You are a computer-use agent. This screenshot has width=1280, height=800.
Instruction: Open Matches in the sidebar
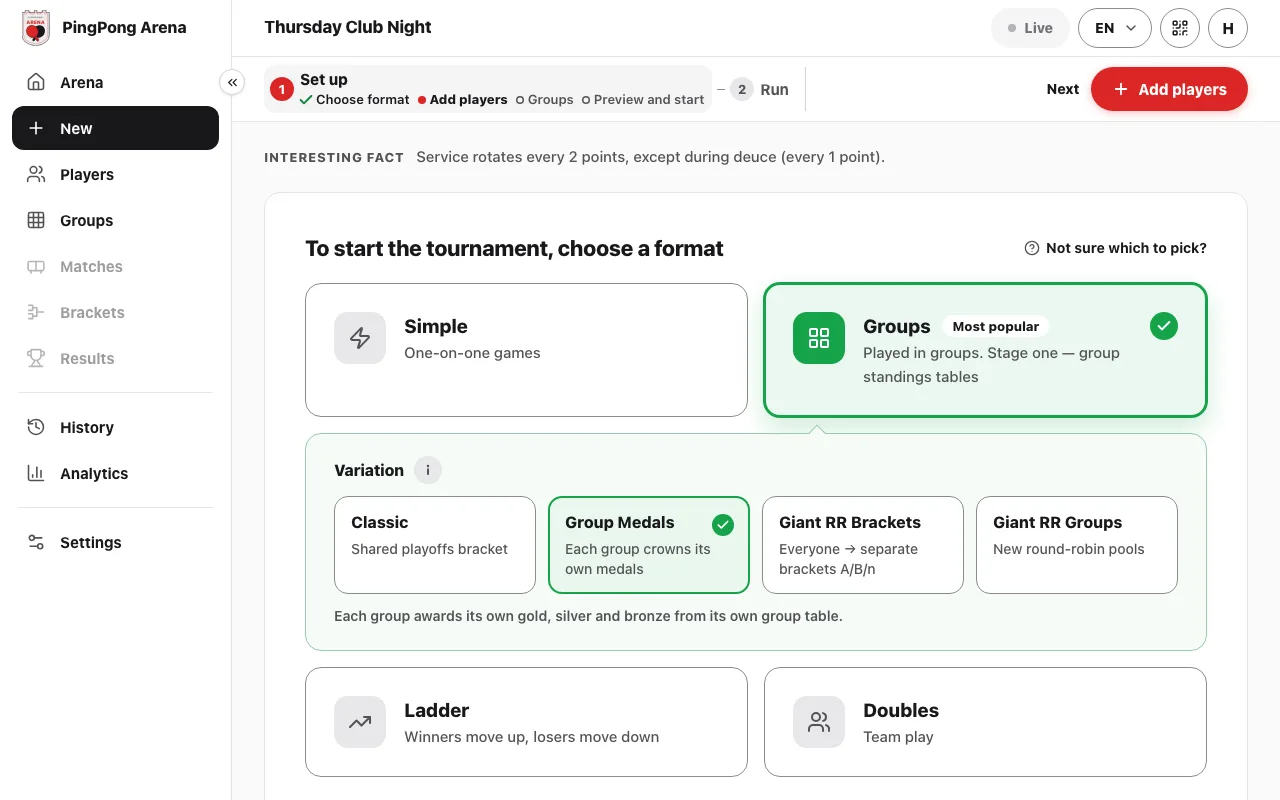click(x=115, y=266)
